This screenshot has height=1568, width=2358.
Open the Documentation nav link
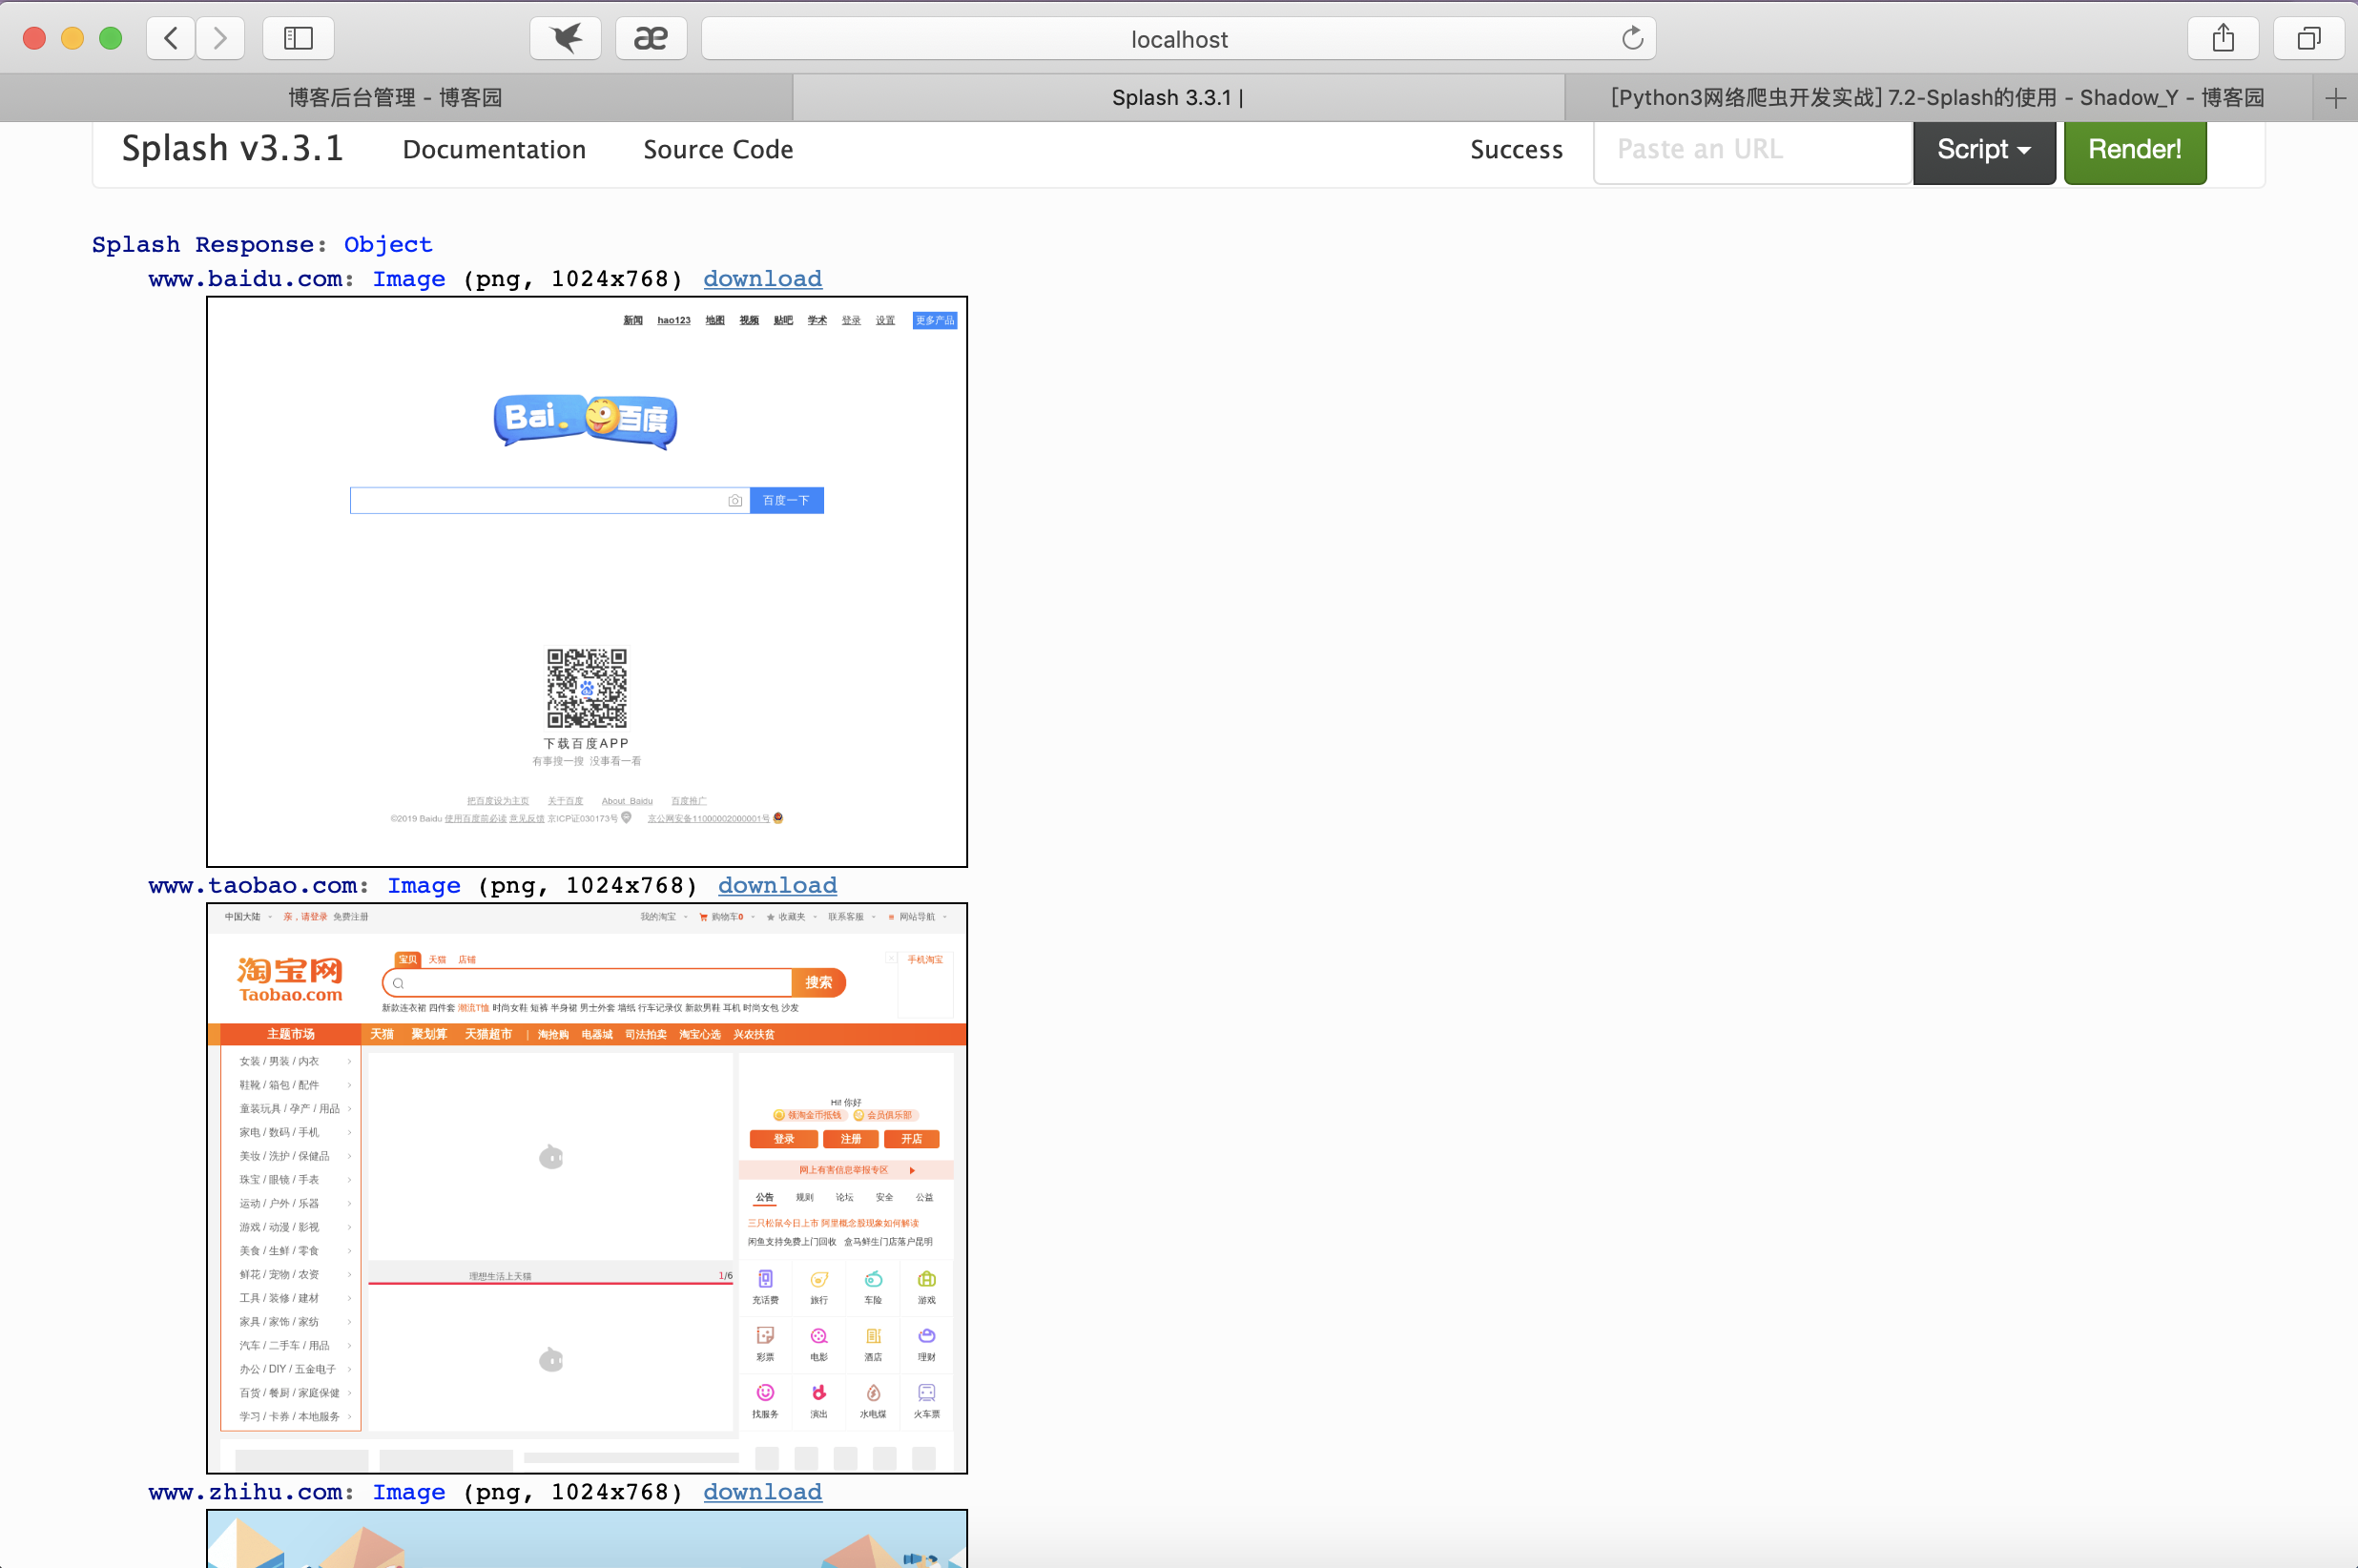[x=494, y=150]
